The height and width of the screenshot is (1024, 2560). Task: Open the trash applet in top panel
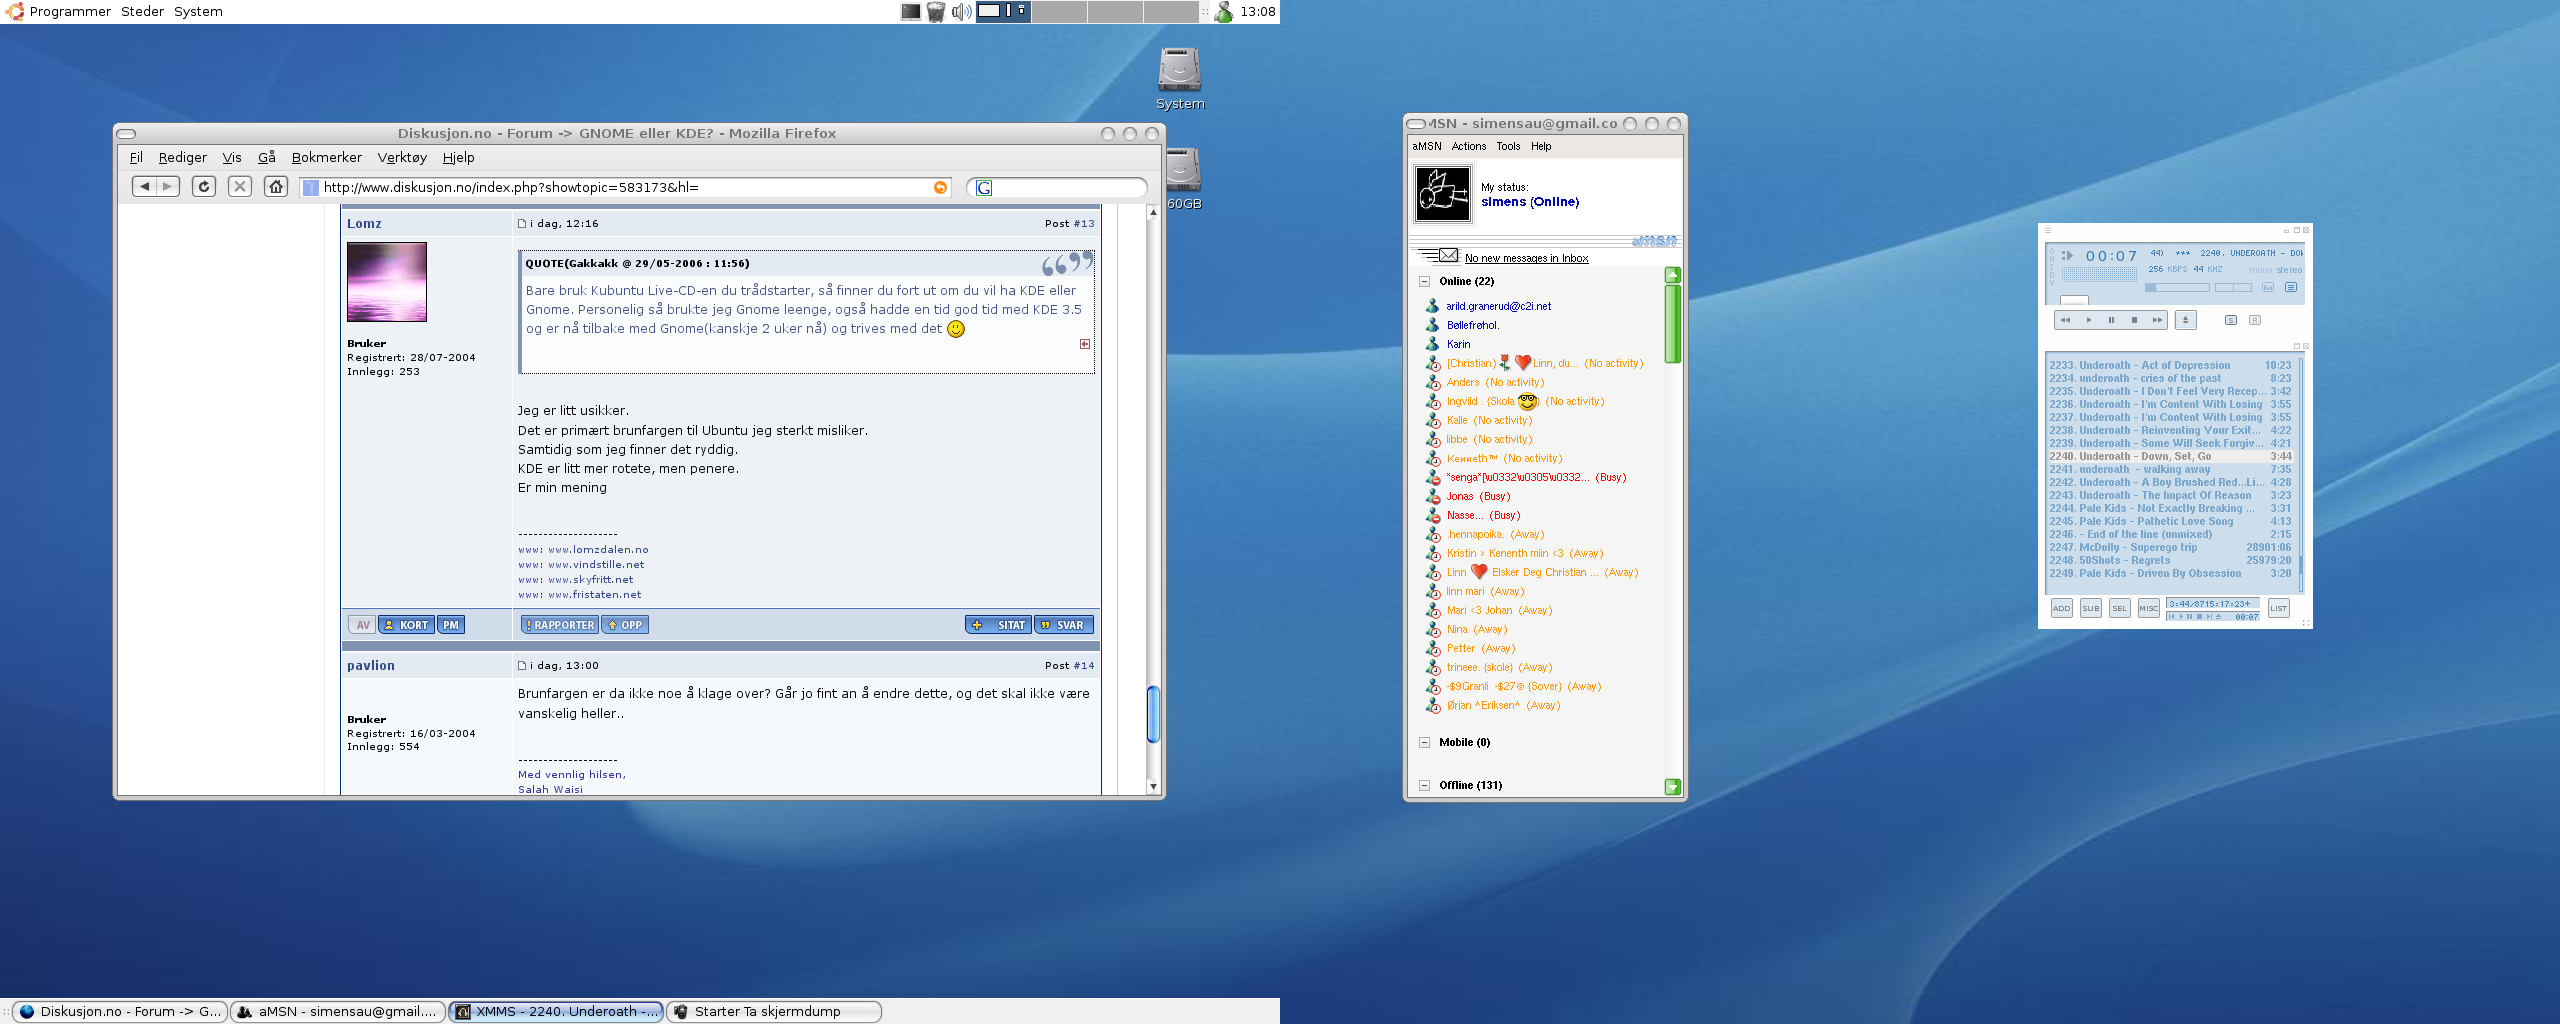[x=936, y=11]
